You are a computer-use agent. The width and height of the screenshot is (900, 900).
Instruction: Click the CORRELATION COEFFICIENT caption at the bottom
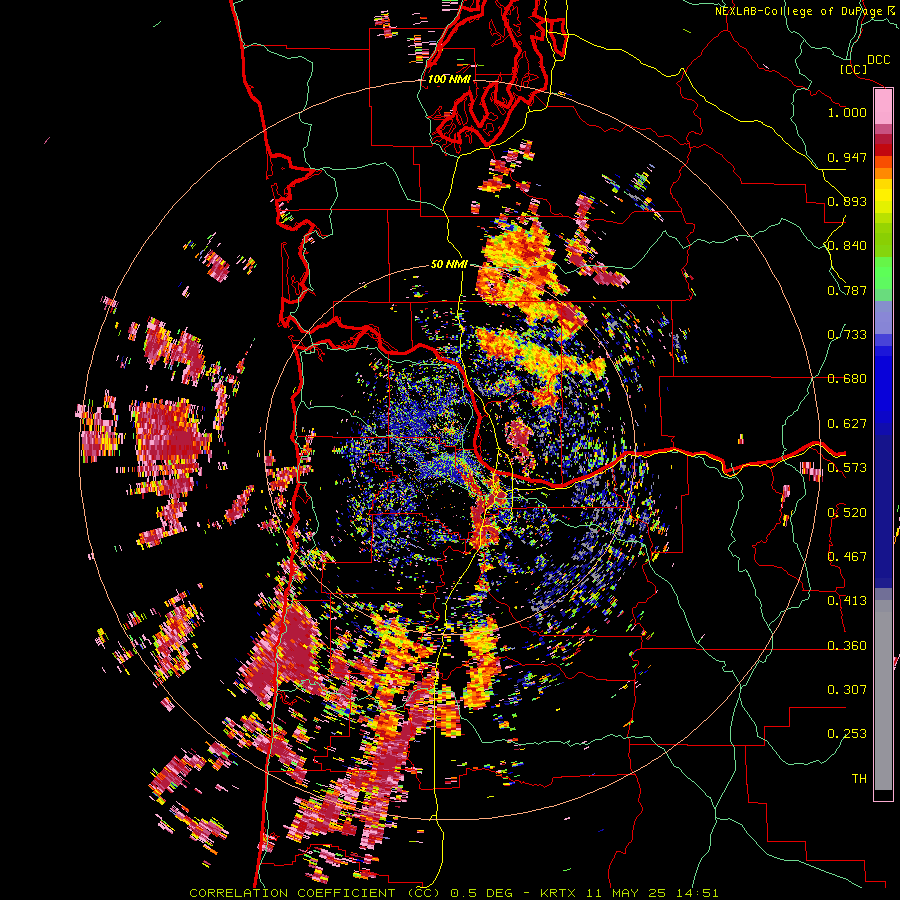point(453,893)
